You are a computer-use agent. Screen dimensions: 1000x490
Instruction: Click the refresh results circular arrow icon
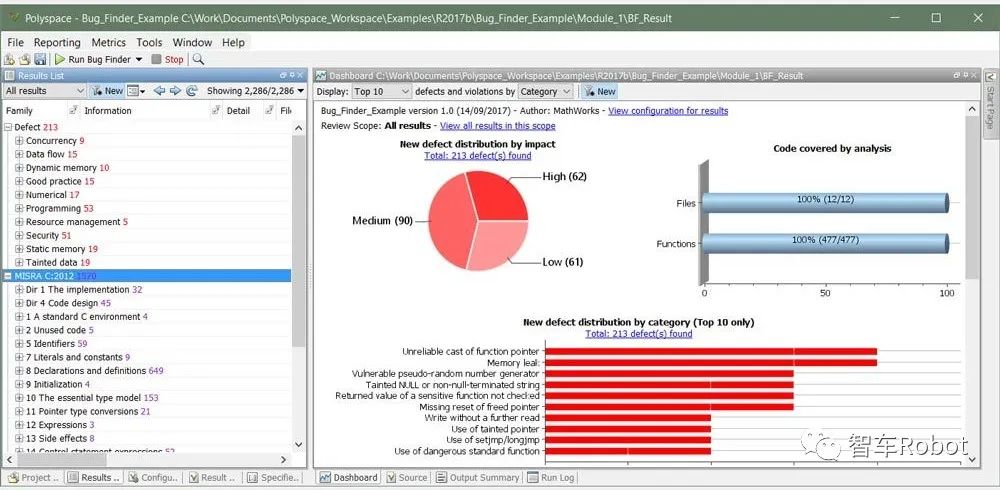pyautogui.click(x=191, y=91)
